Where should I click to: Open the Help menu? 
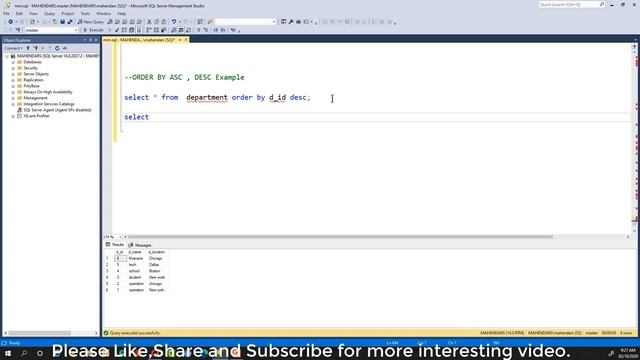[x=122, y=13]
